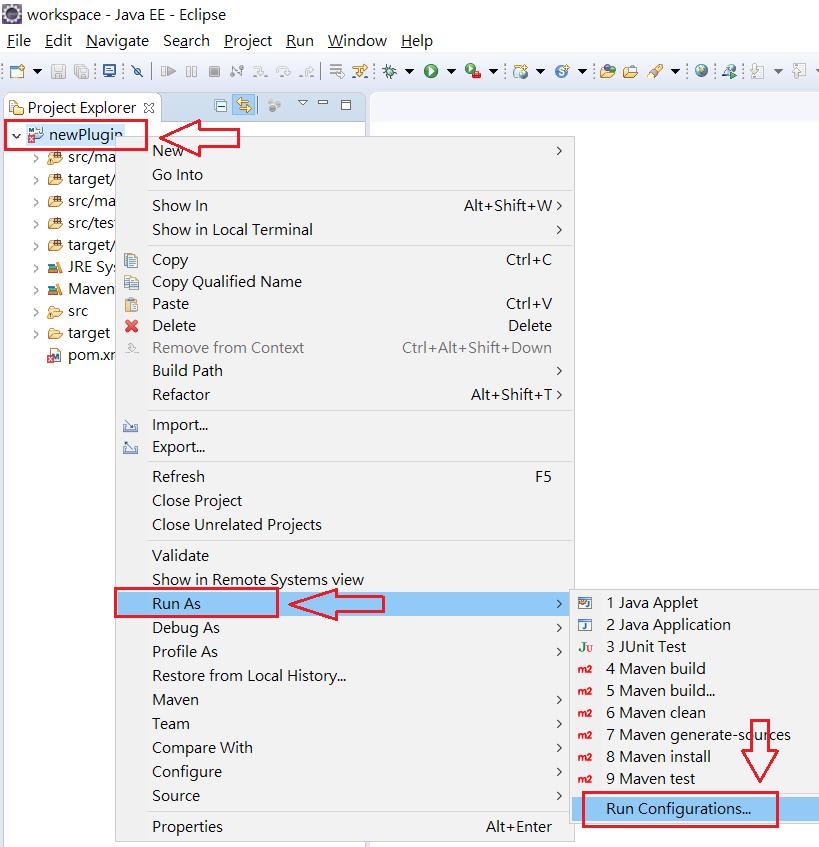The image size is (819, 847).
Task: Toggle Link with Editor in Project Explorer
Action: [x=244, y=105]
